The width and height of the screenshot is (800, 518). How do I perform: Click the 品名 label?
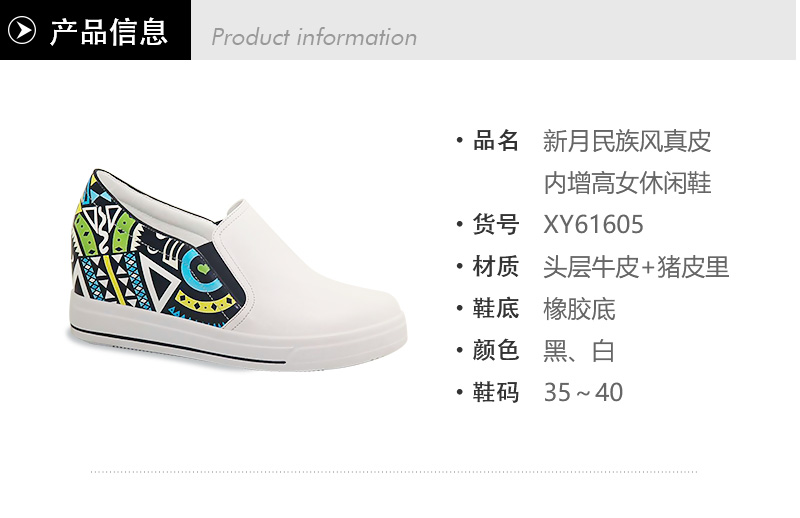click(x=495, y=141)
